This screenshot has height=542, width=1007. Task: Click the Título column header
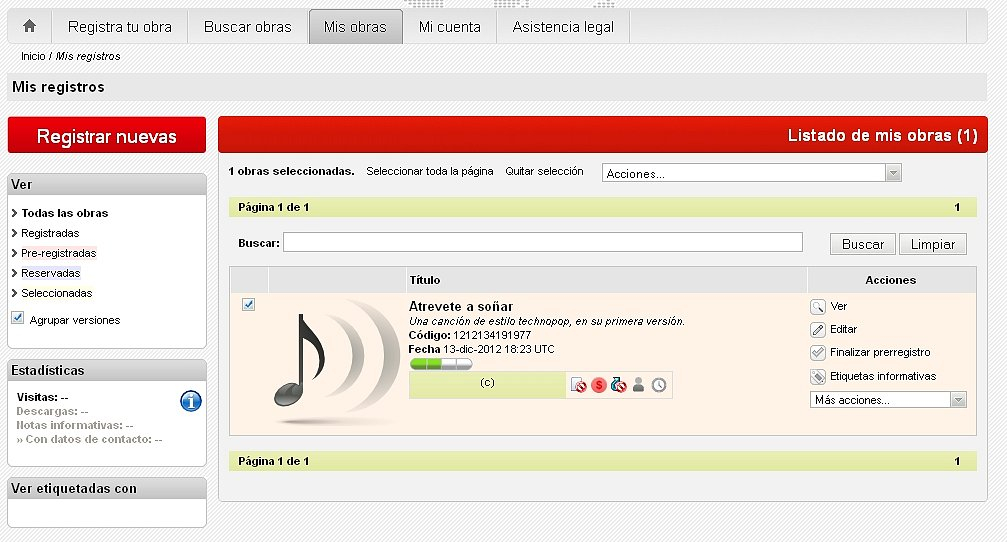(x=425, y=280)
